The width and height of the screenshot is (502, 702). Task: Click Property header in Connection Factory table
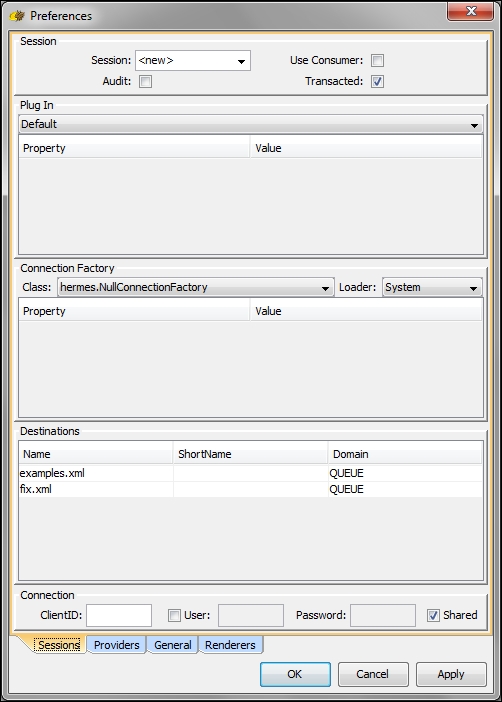134,311
